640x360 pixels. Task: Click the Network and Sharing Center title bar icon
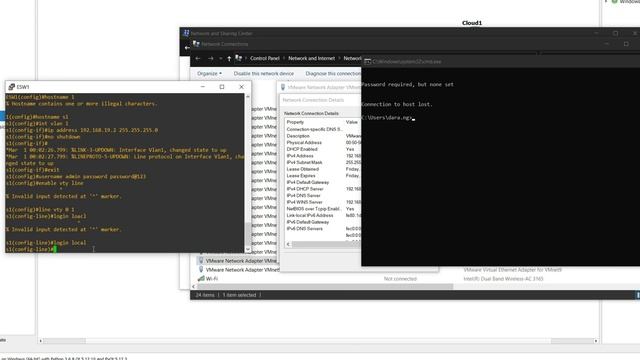pyautogui.click(x=186, y=33)
